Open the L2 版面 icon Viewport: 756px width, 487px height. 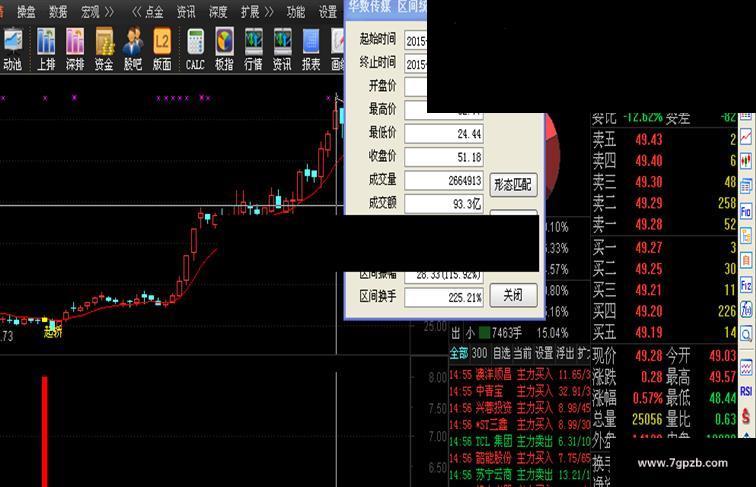(162, 49)
